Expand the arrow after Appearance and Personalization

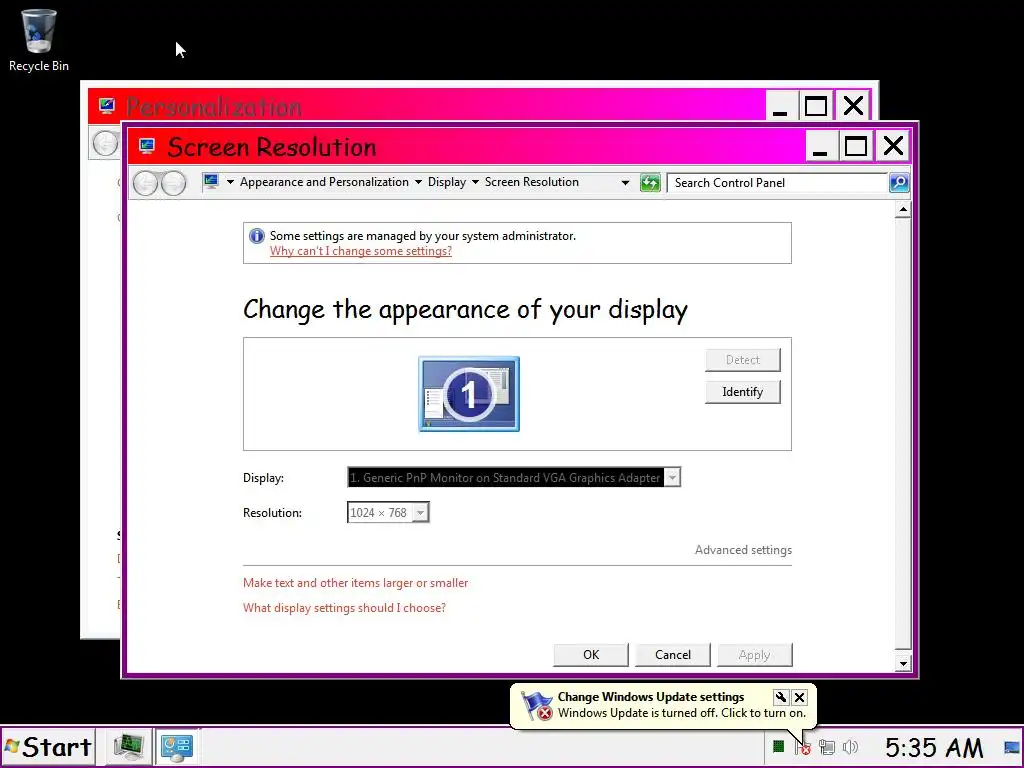pyautogui.click(x=418, y=182)
